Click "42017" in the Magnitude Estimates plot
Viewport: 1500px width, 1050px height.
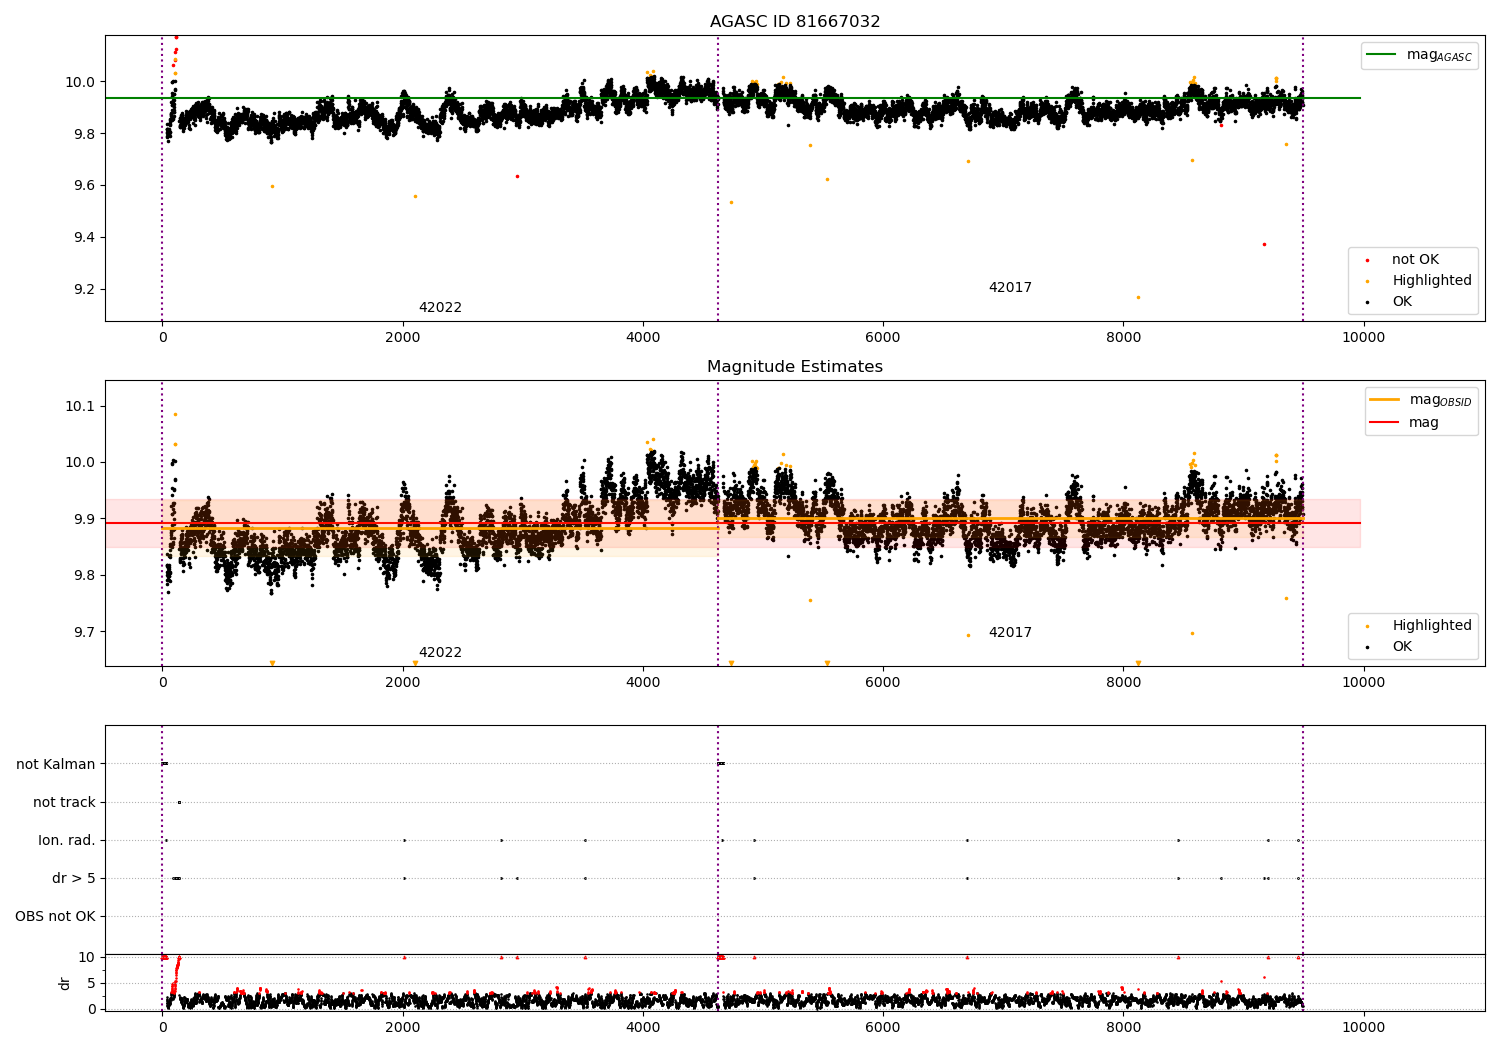(1010, 633)
